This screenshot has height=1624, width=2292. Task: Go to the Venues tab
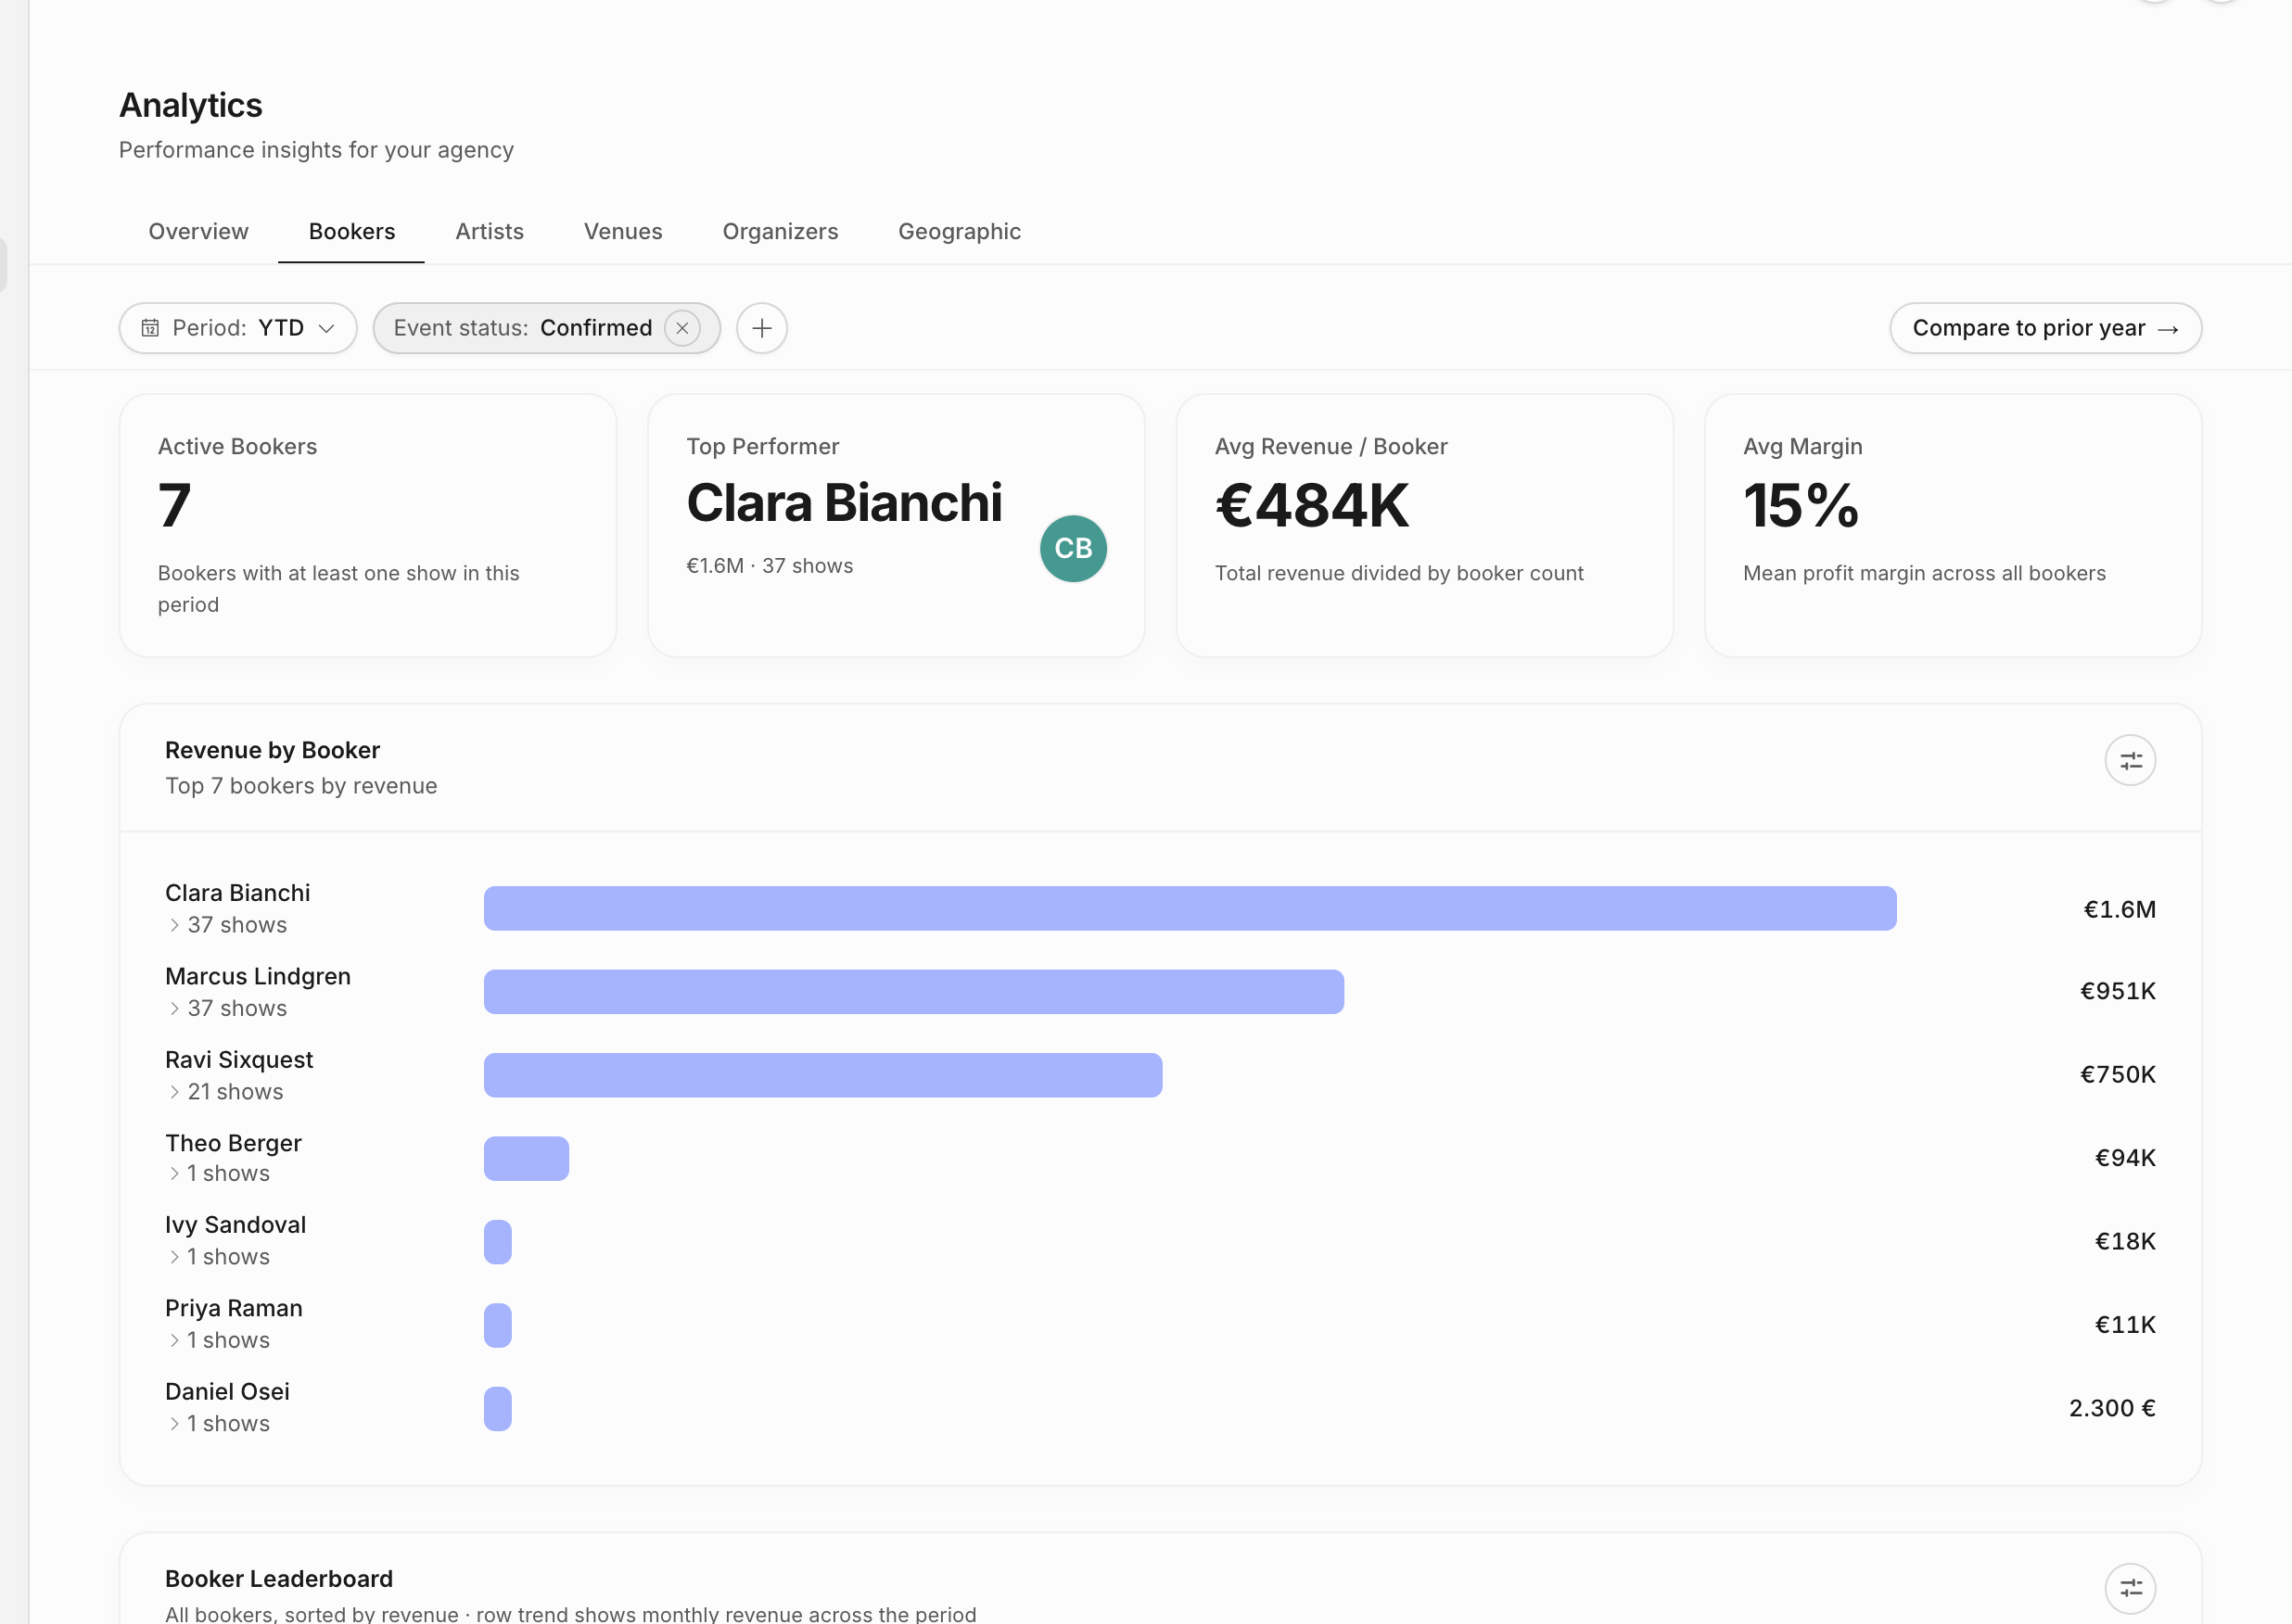pyautogui.click(x=623, y=232)
